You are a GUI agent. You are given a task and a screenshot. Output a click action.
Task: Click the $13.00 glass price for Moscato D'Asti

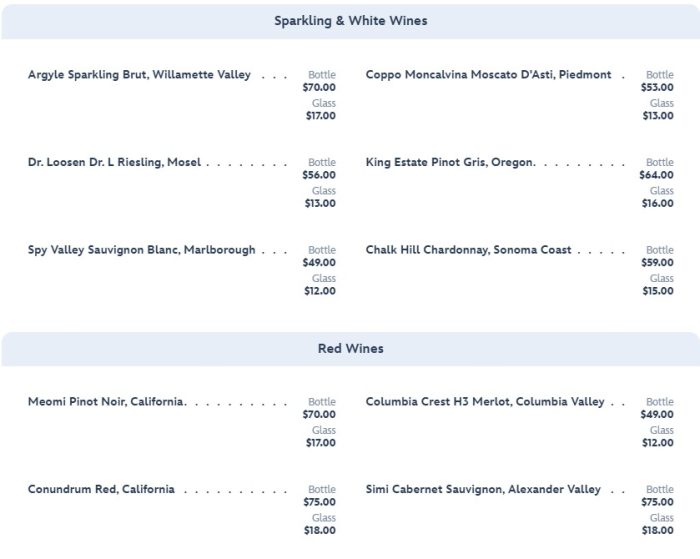(658, 116)
